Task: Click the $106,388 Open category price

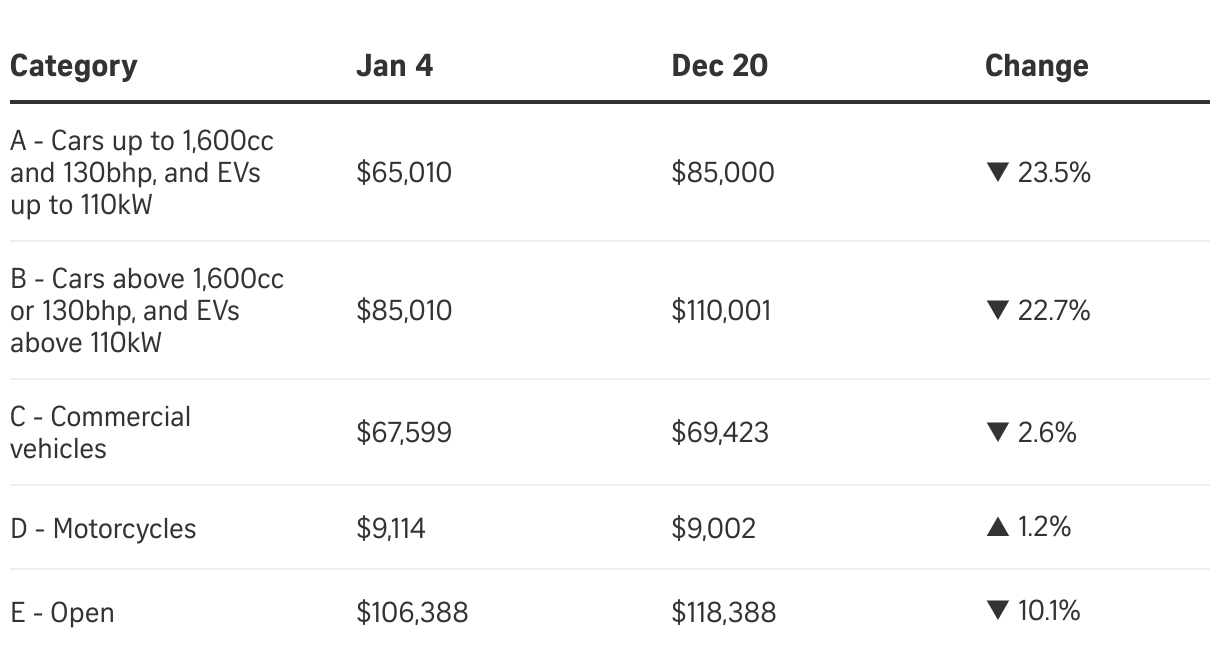Action: point(411,612)
